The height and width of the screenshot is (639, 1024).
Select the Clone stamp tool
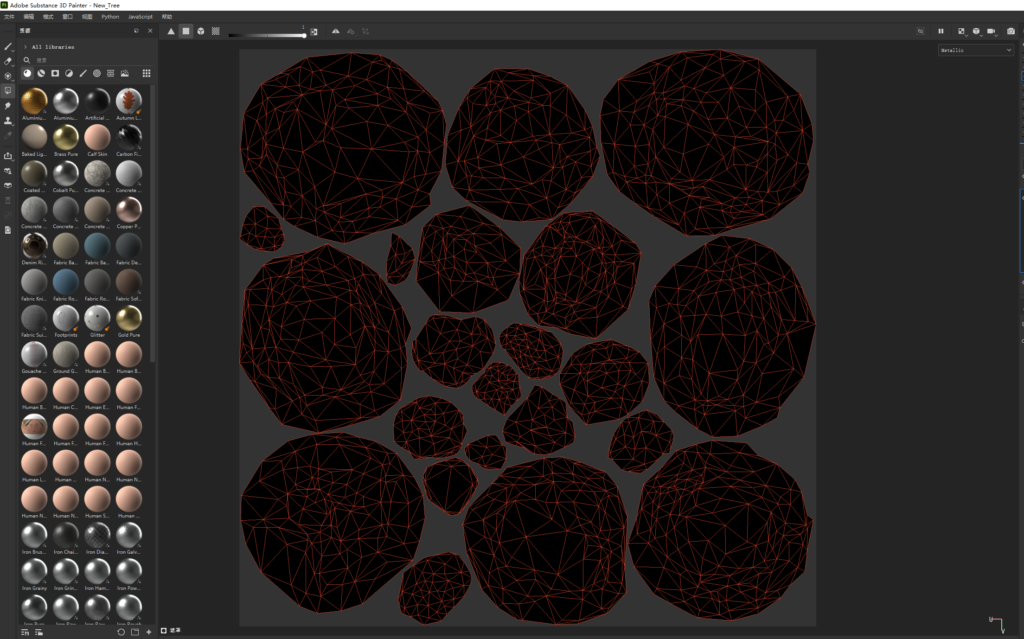point(8,120)
